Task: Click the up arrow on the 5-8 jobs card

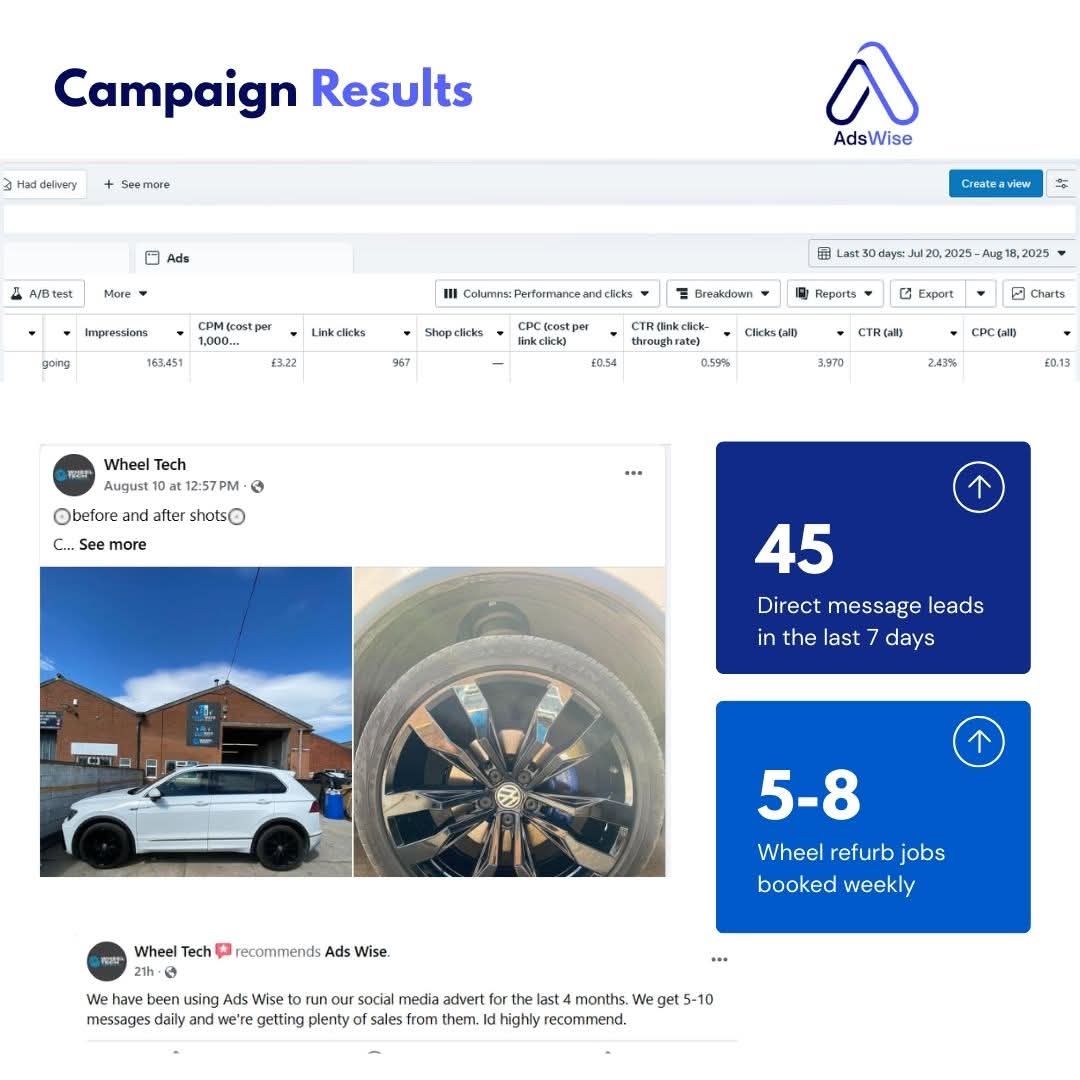Action: tap(979, 741)
